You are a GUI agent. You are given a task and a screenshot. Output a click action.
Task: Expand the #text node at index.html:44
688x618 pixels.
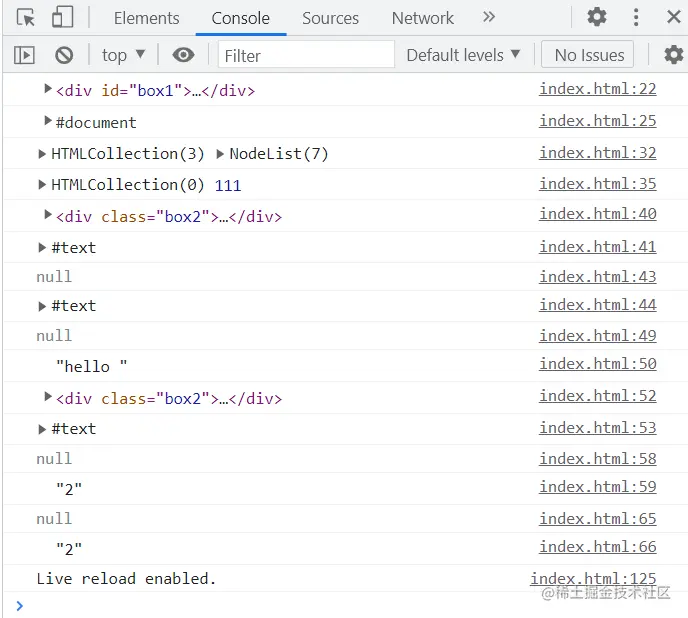(x=42, y=306)
